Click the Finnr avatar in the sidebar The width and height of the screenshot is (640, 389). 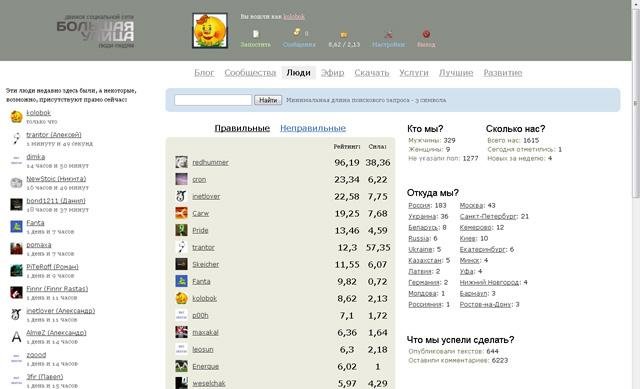[x=16, y=293]
